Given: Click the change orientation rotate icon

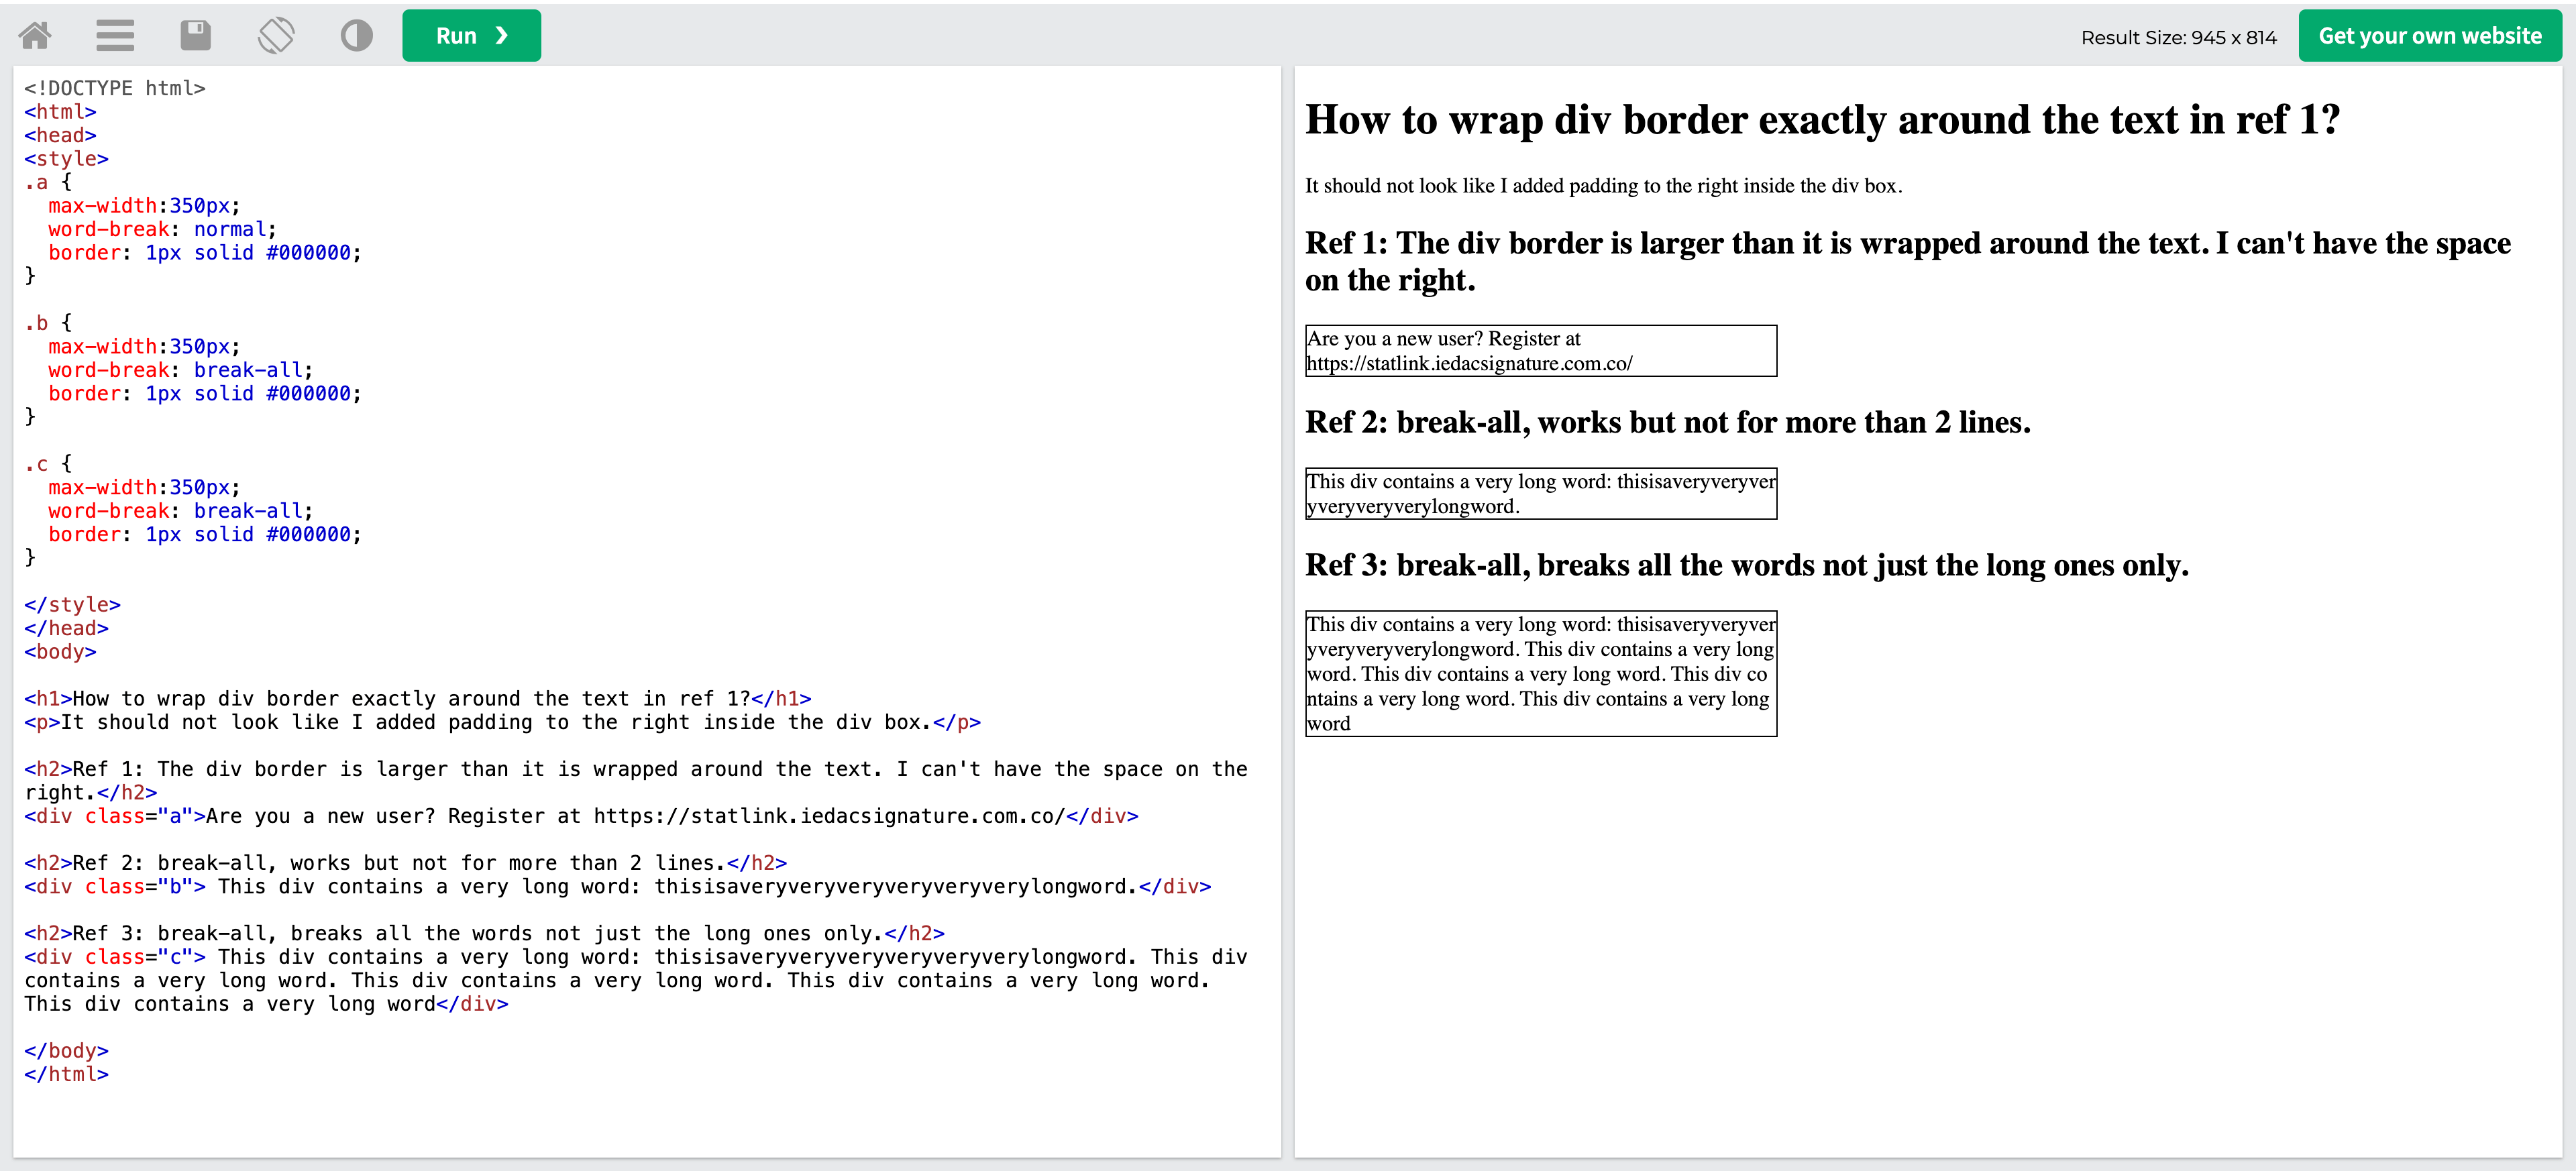Looking at the screenshot, I should (276, 36).
